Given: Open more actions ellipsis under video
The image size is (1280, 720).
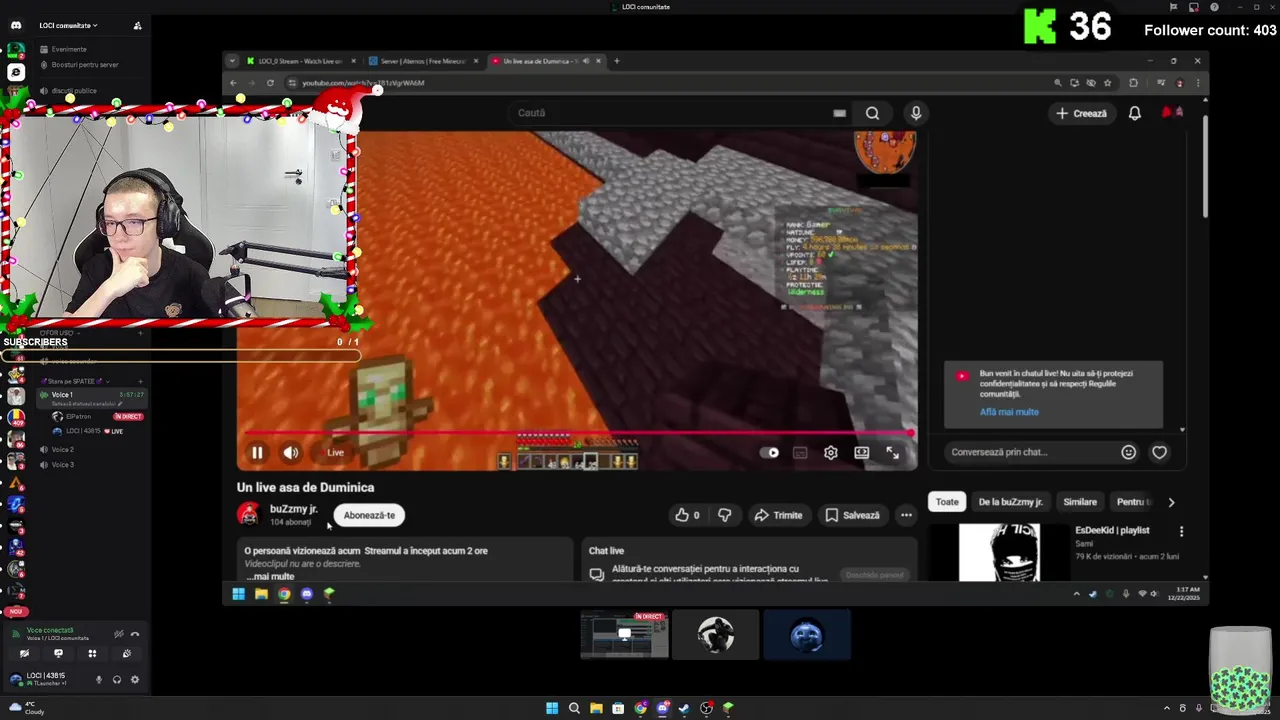Looking at the screenshot, I should (906, 515).
